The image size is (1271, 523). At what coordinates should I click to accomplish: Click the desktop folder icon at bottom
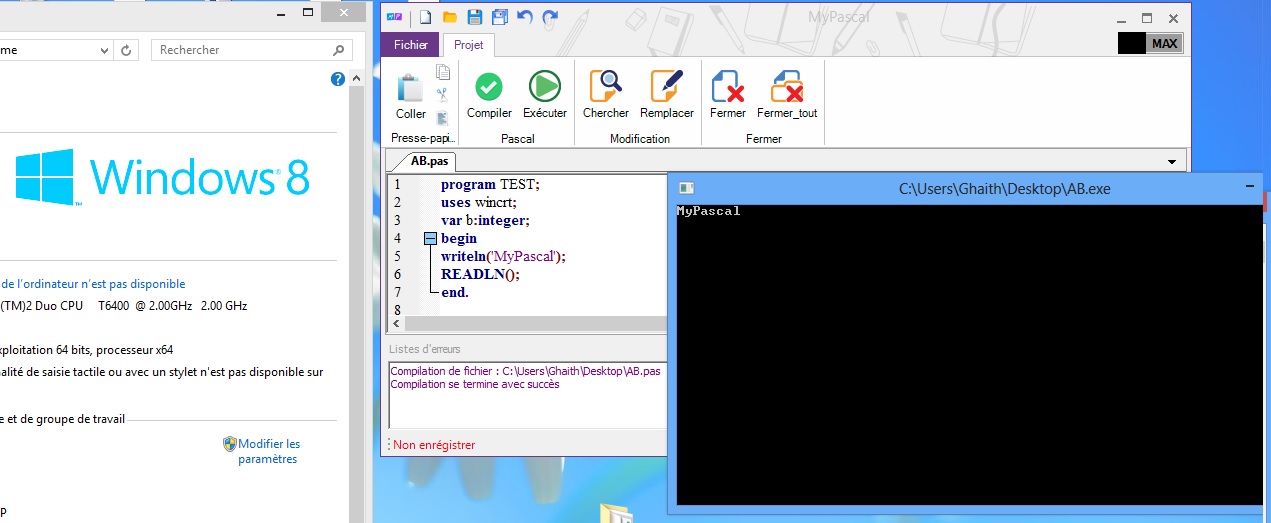tap(617, 514)
